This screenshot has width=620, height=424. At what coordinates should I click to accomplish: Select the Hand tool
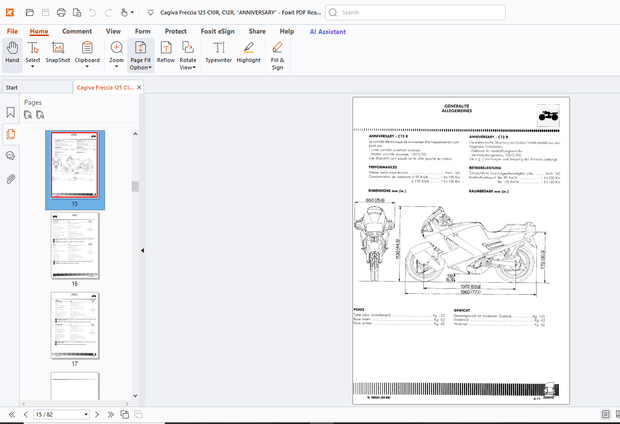click(x=12, y=55)
